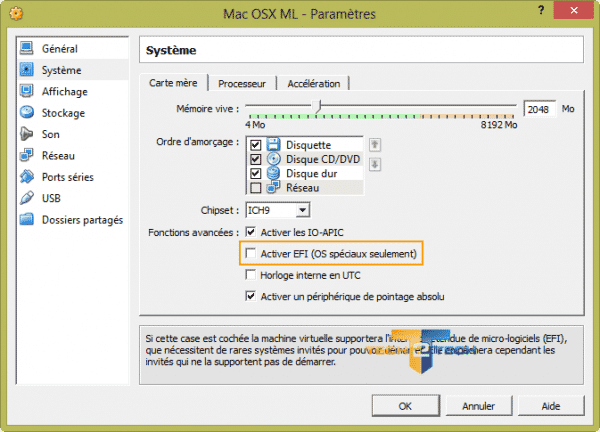Open the Chipset ICH9 dropdown
Image resolution: width=600 pixels, height=432 pixels.
click(278, 210)
